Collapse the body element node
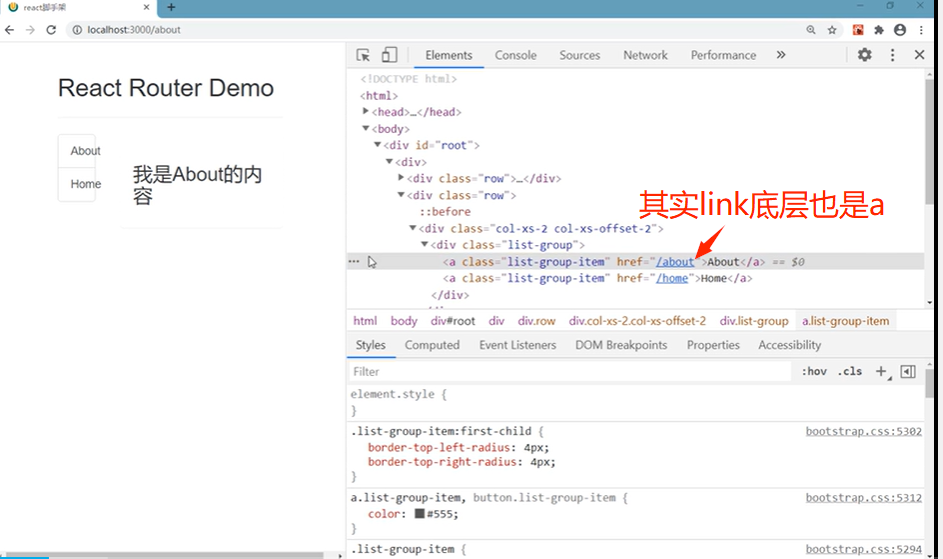 point(365,128)
